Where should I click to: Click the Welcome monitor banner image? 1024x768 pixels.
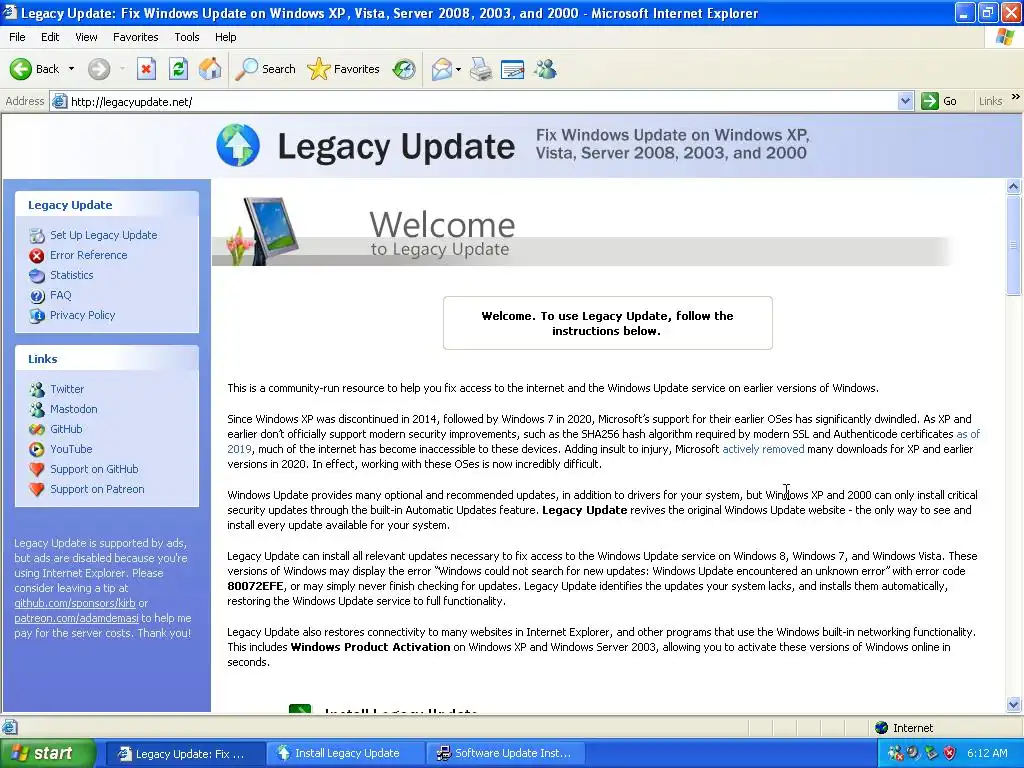click(x=264, y=230)
